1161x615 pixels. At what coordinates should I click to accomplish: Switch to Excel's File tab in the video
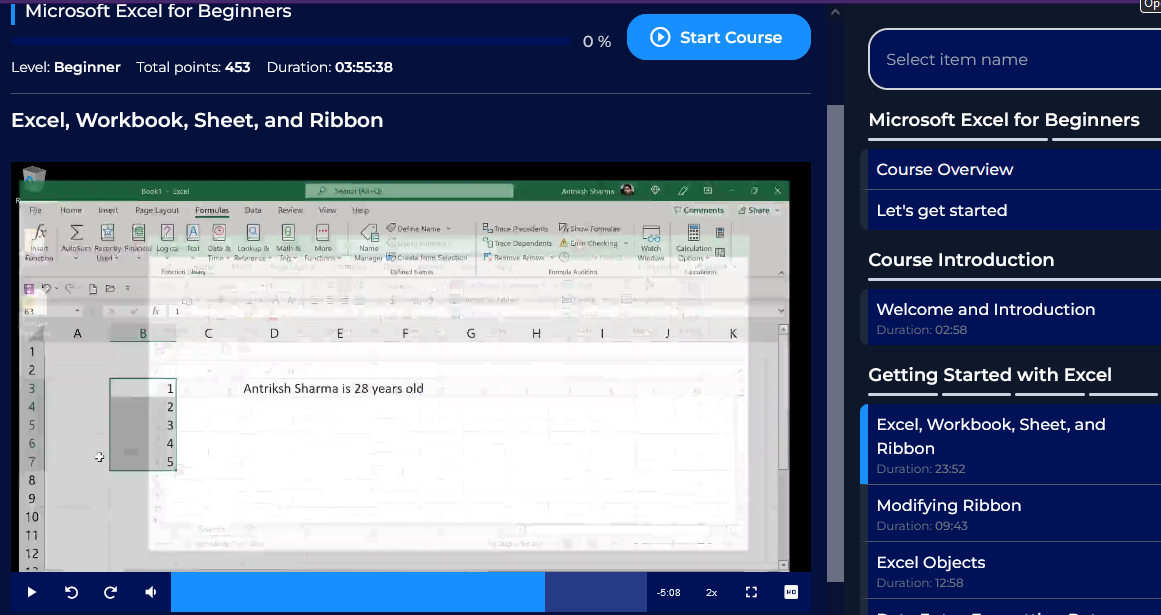tap(35, 210)
